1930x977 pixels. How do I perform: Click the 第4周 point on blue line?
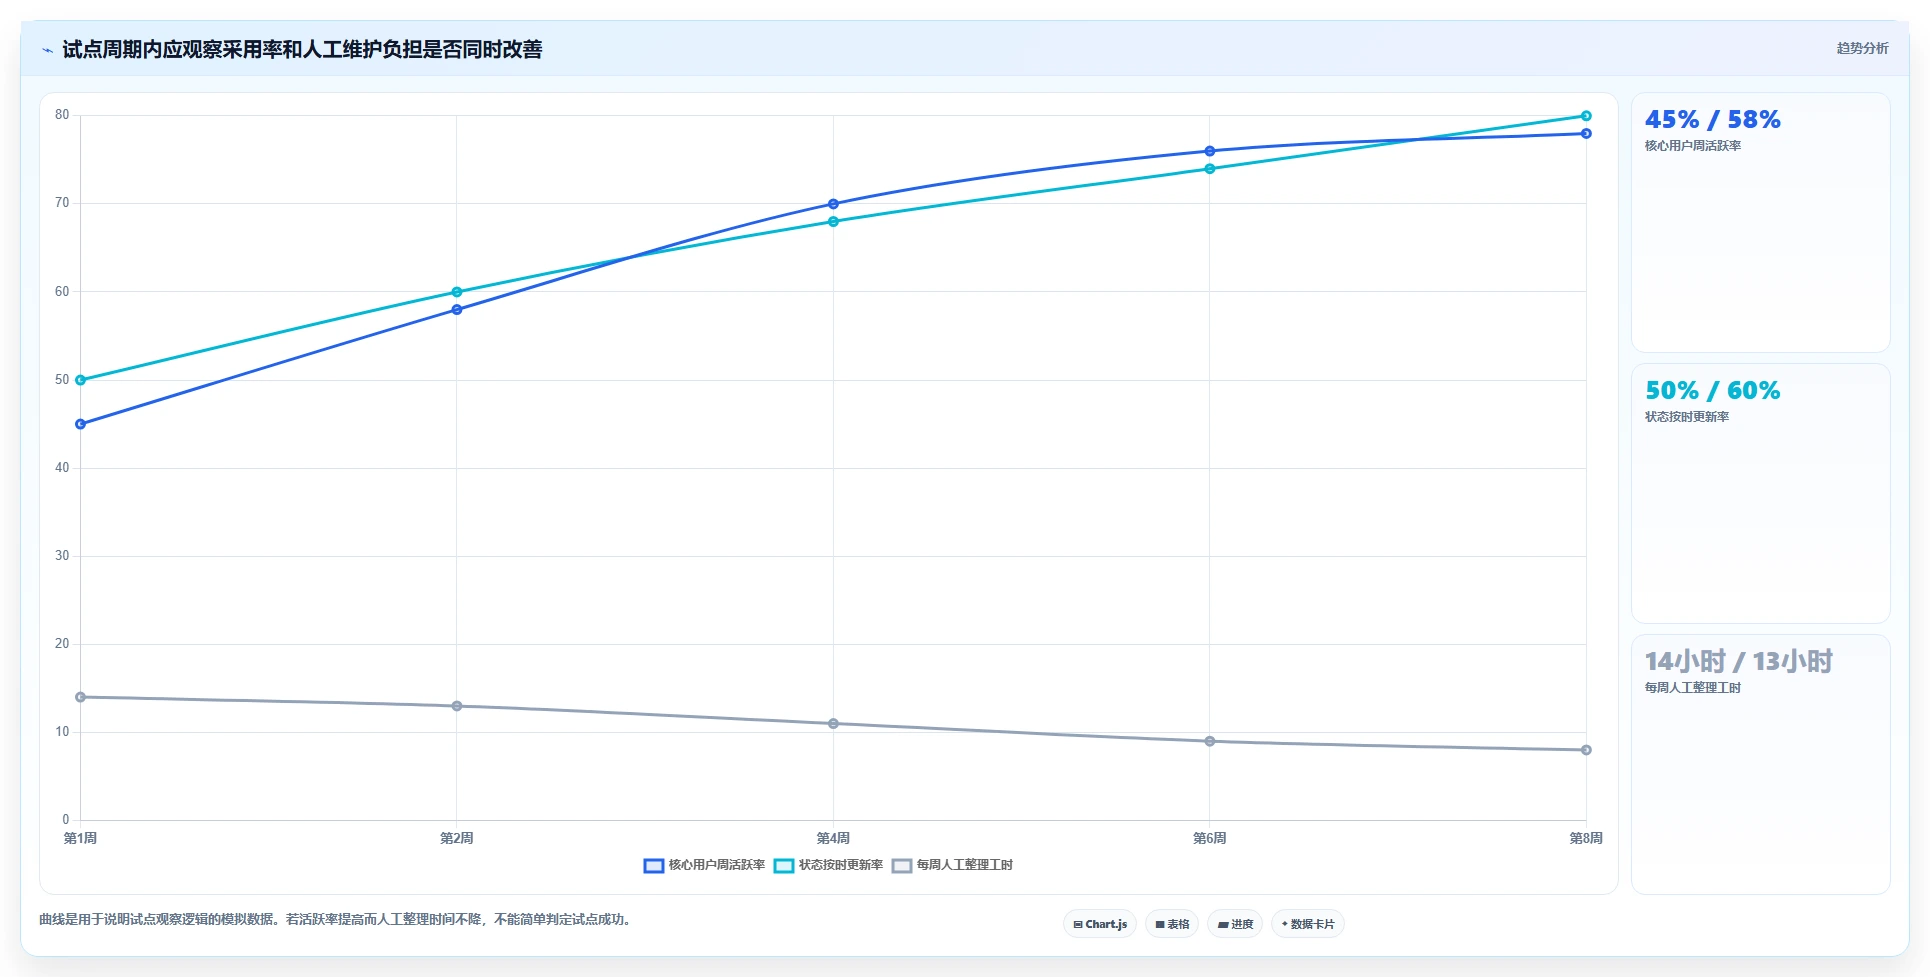pyautogui.click(x=833, y=204)
